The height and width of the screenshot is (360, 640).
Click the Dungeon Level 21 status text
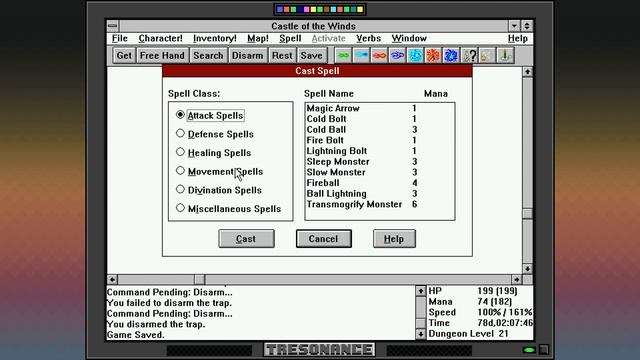[469, 334]
